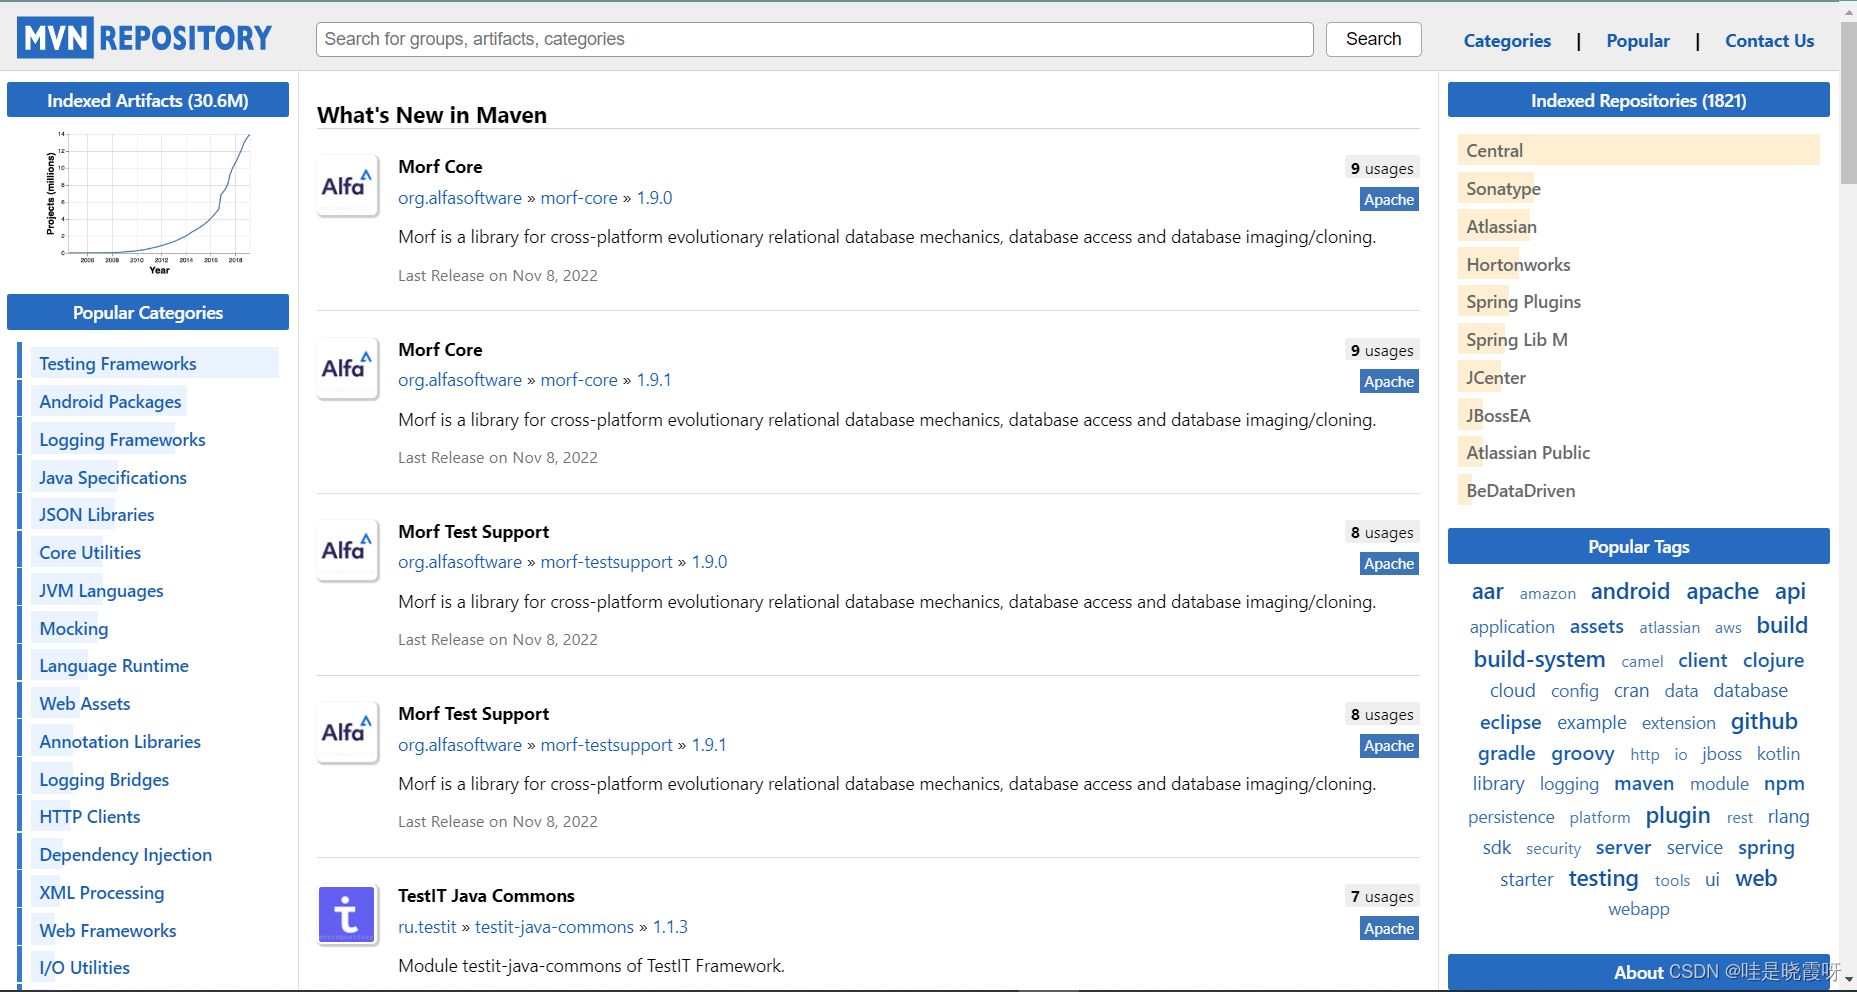This screenshot has height=992, width=1857.
Task: Select the Atlassian Public repository
Action: coord(1527,453)
